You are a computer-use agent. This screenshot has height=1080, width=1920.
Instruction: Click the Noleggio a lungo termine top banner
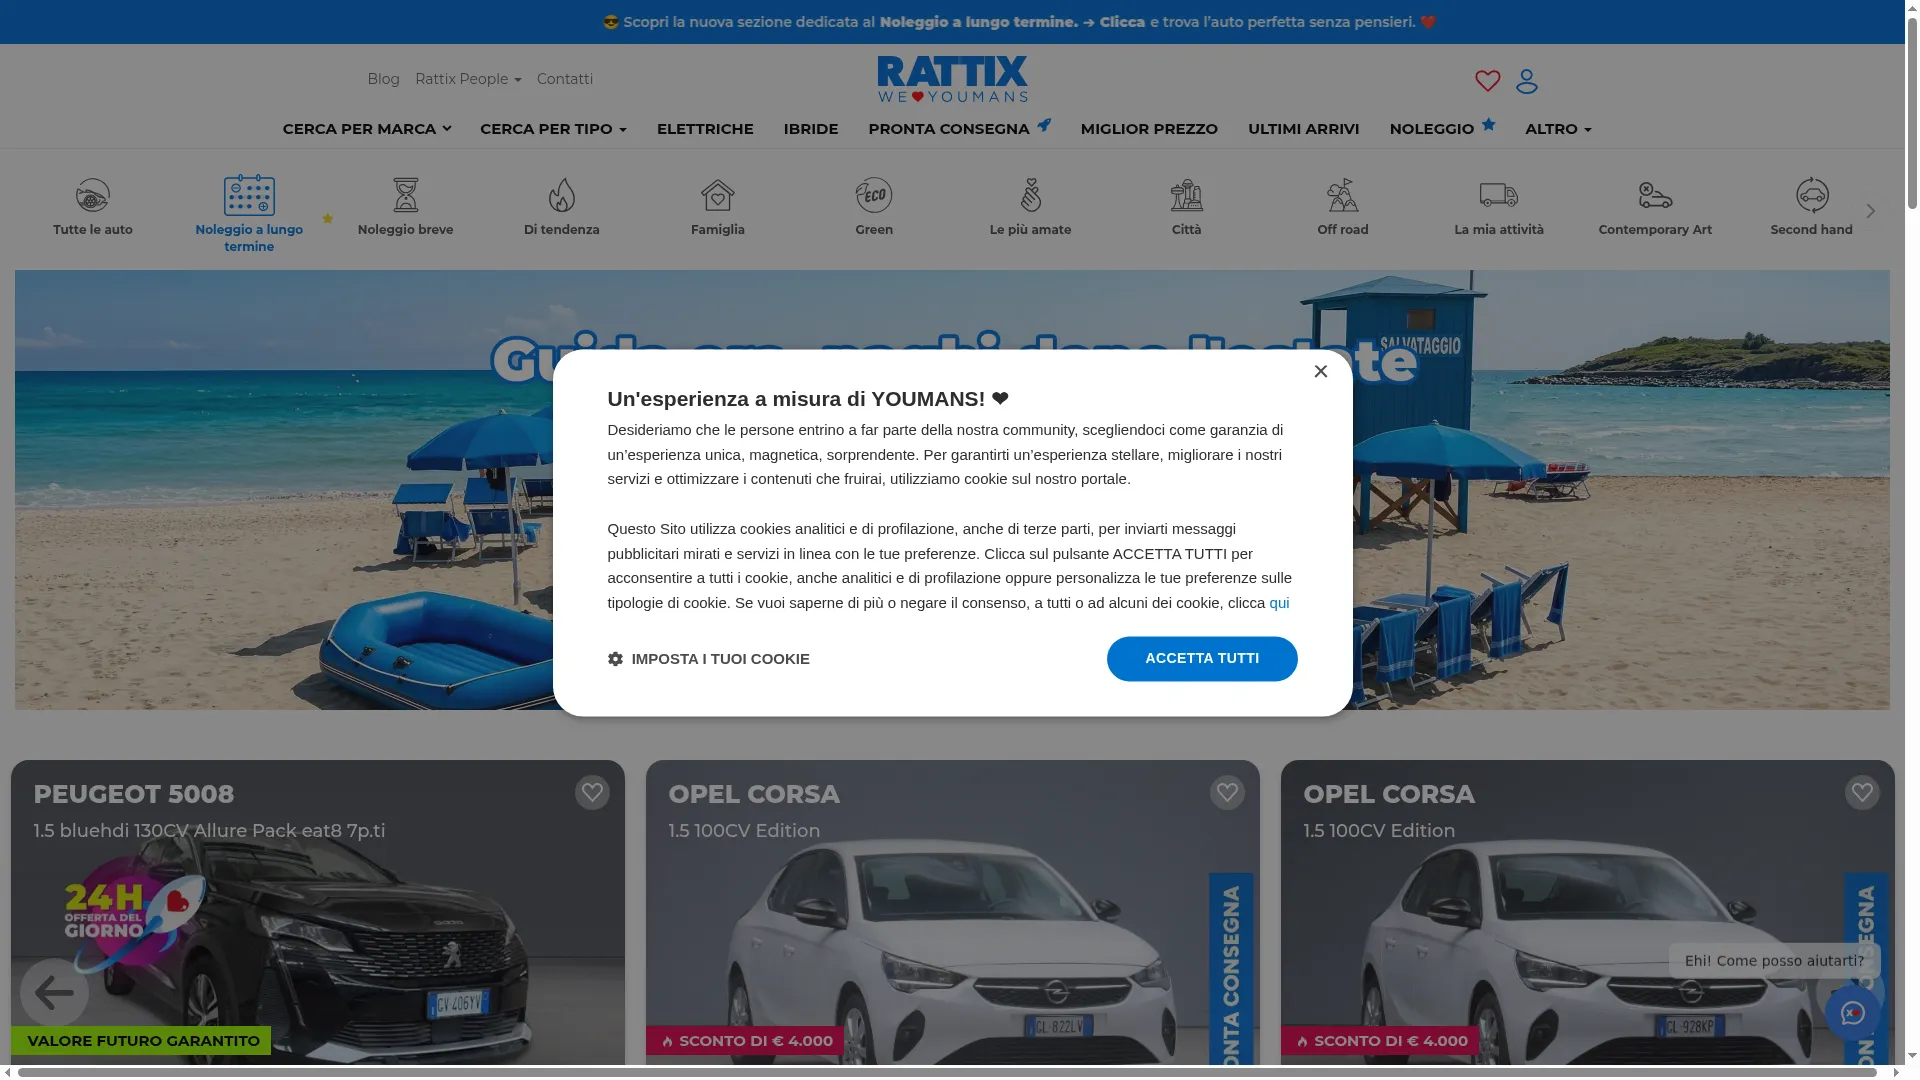click(x=1020, y=22)
